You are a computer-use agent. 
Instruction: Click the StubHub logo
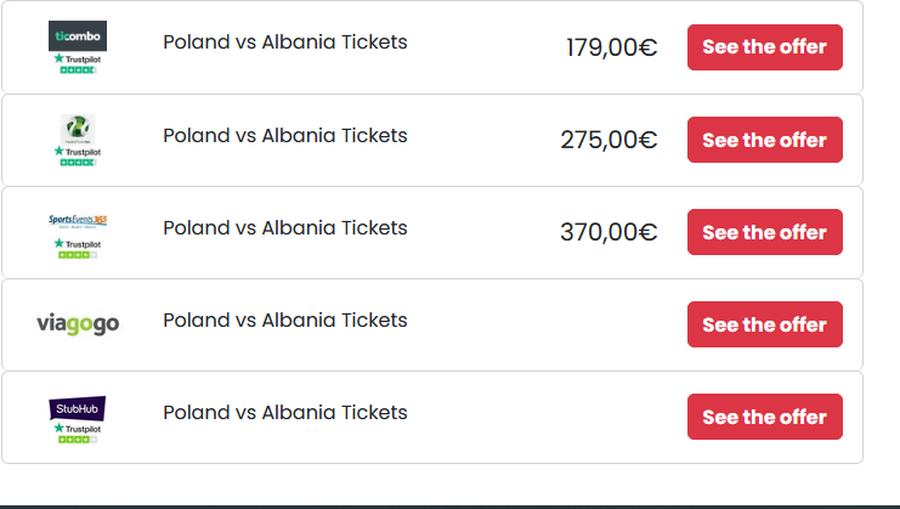pos(77,408)
